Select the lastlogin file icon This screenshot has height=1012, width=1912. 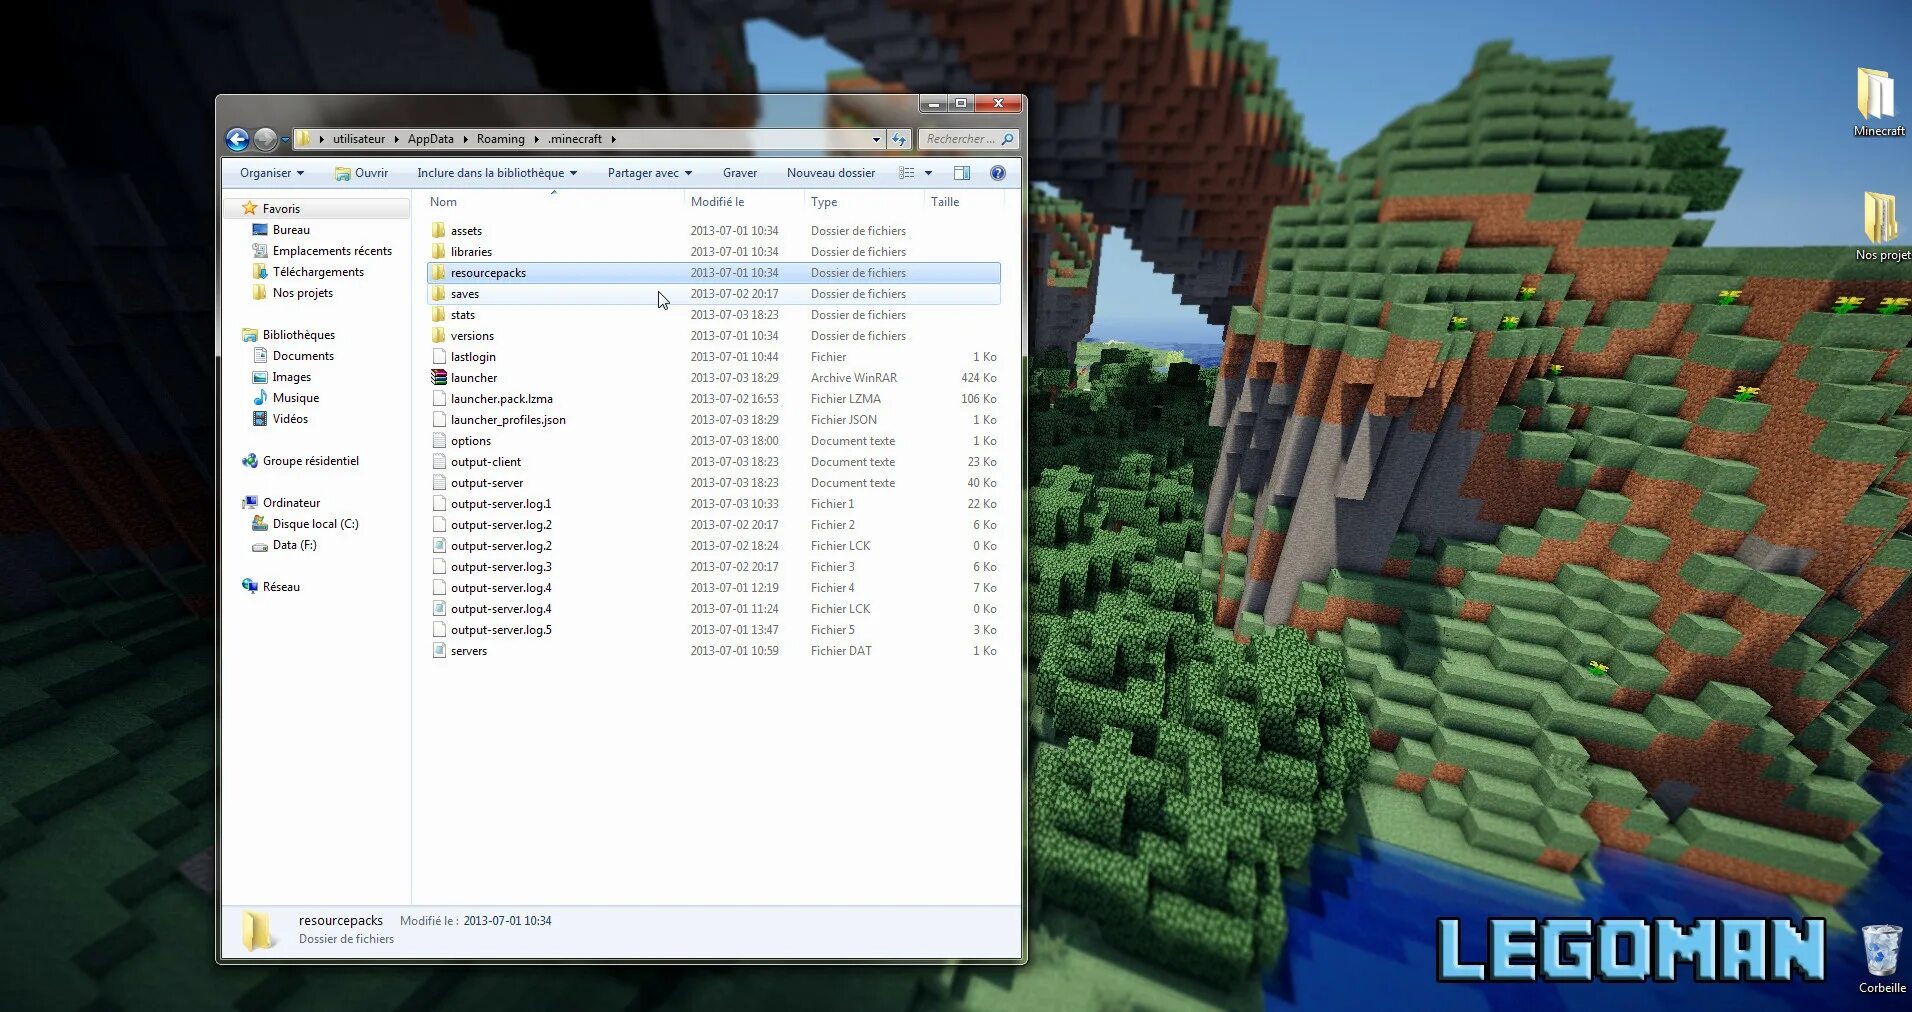(x=438, y=356)
